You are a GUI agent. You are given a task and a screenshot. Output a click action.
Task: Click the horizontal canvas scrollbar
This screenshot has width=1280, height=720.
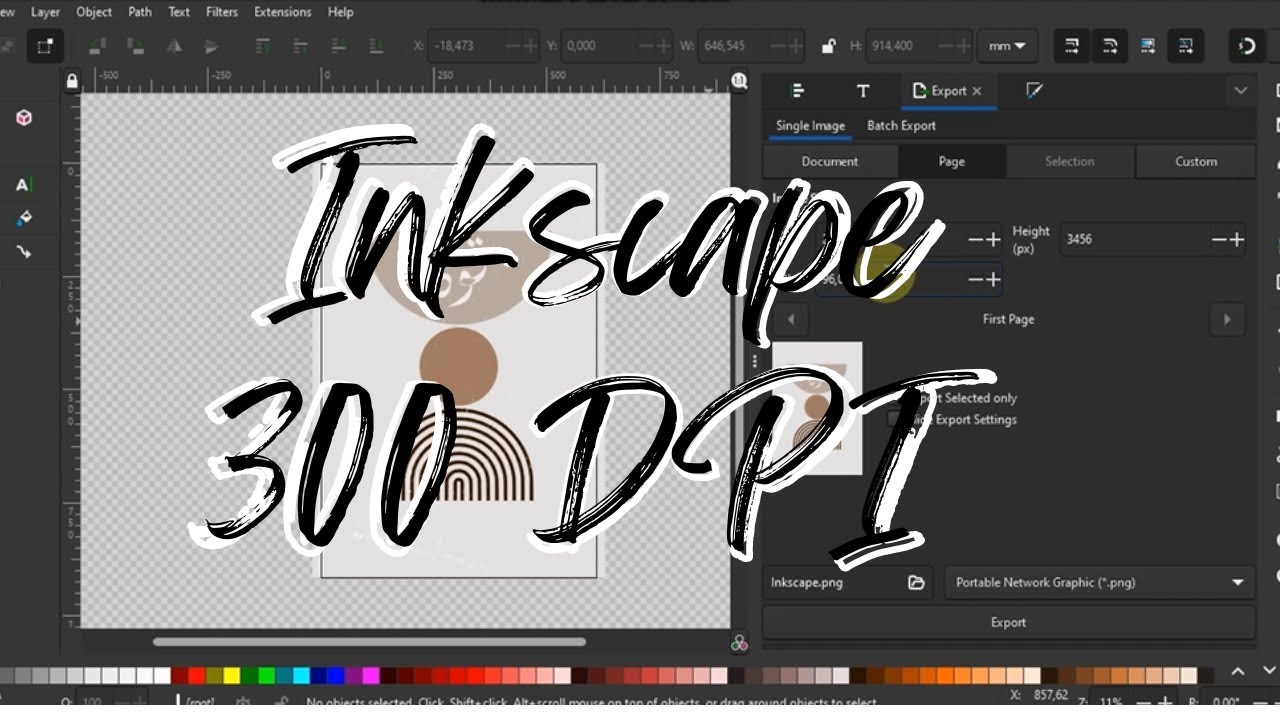[x=369, y=642]
